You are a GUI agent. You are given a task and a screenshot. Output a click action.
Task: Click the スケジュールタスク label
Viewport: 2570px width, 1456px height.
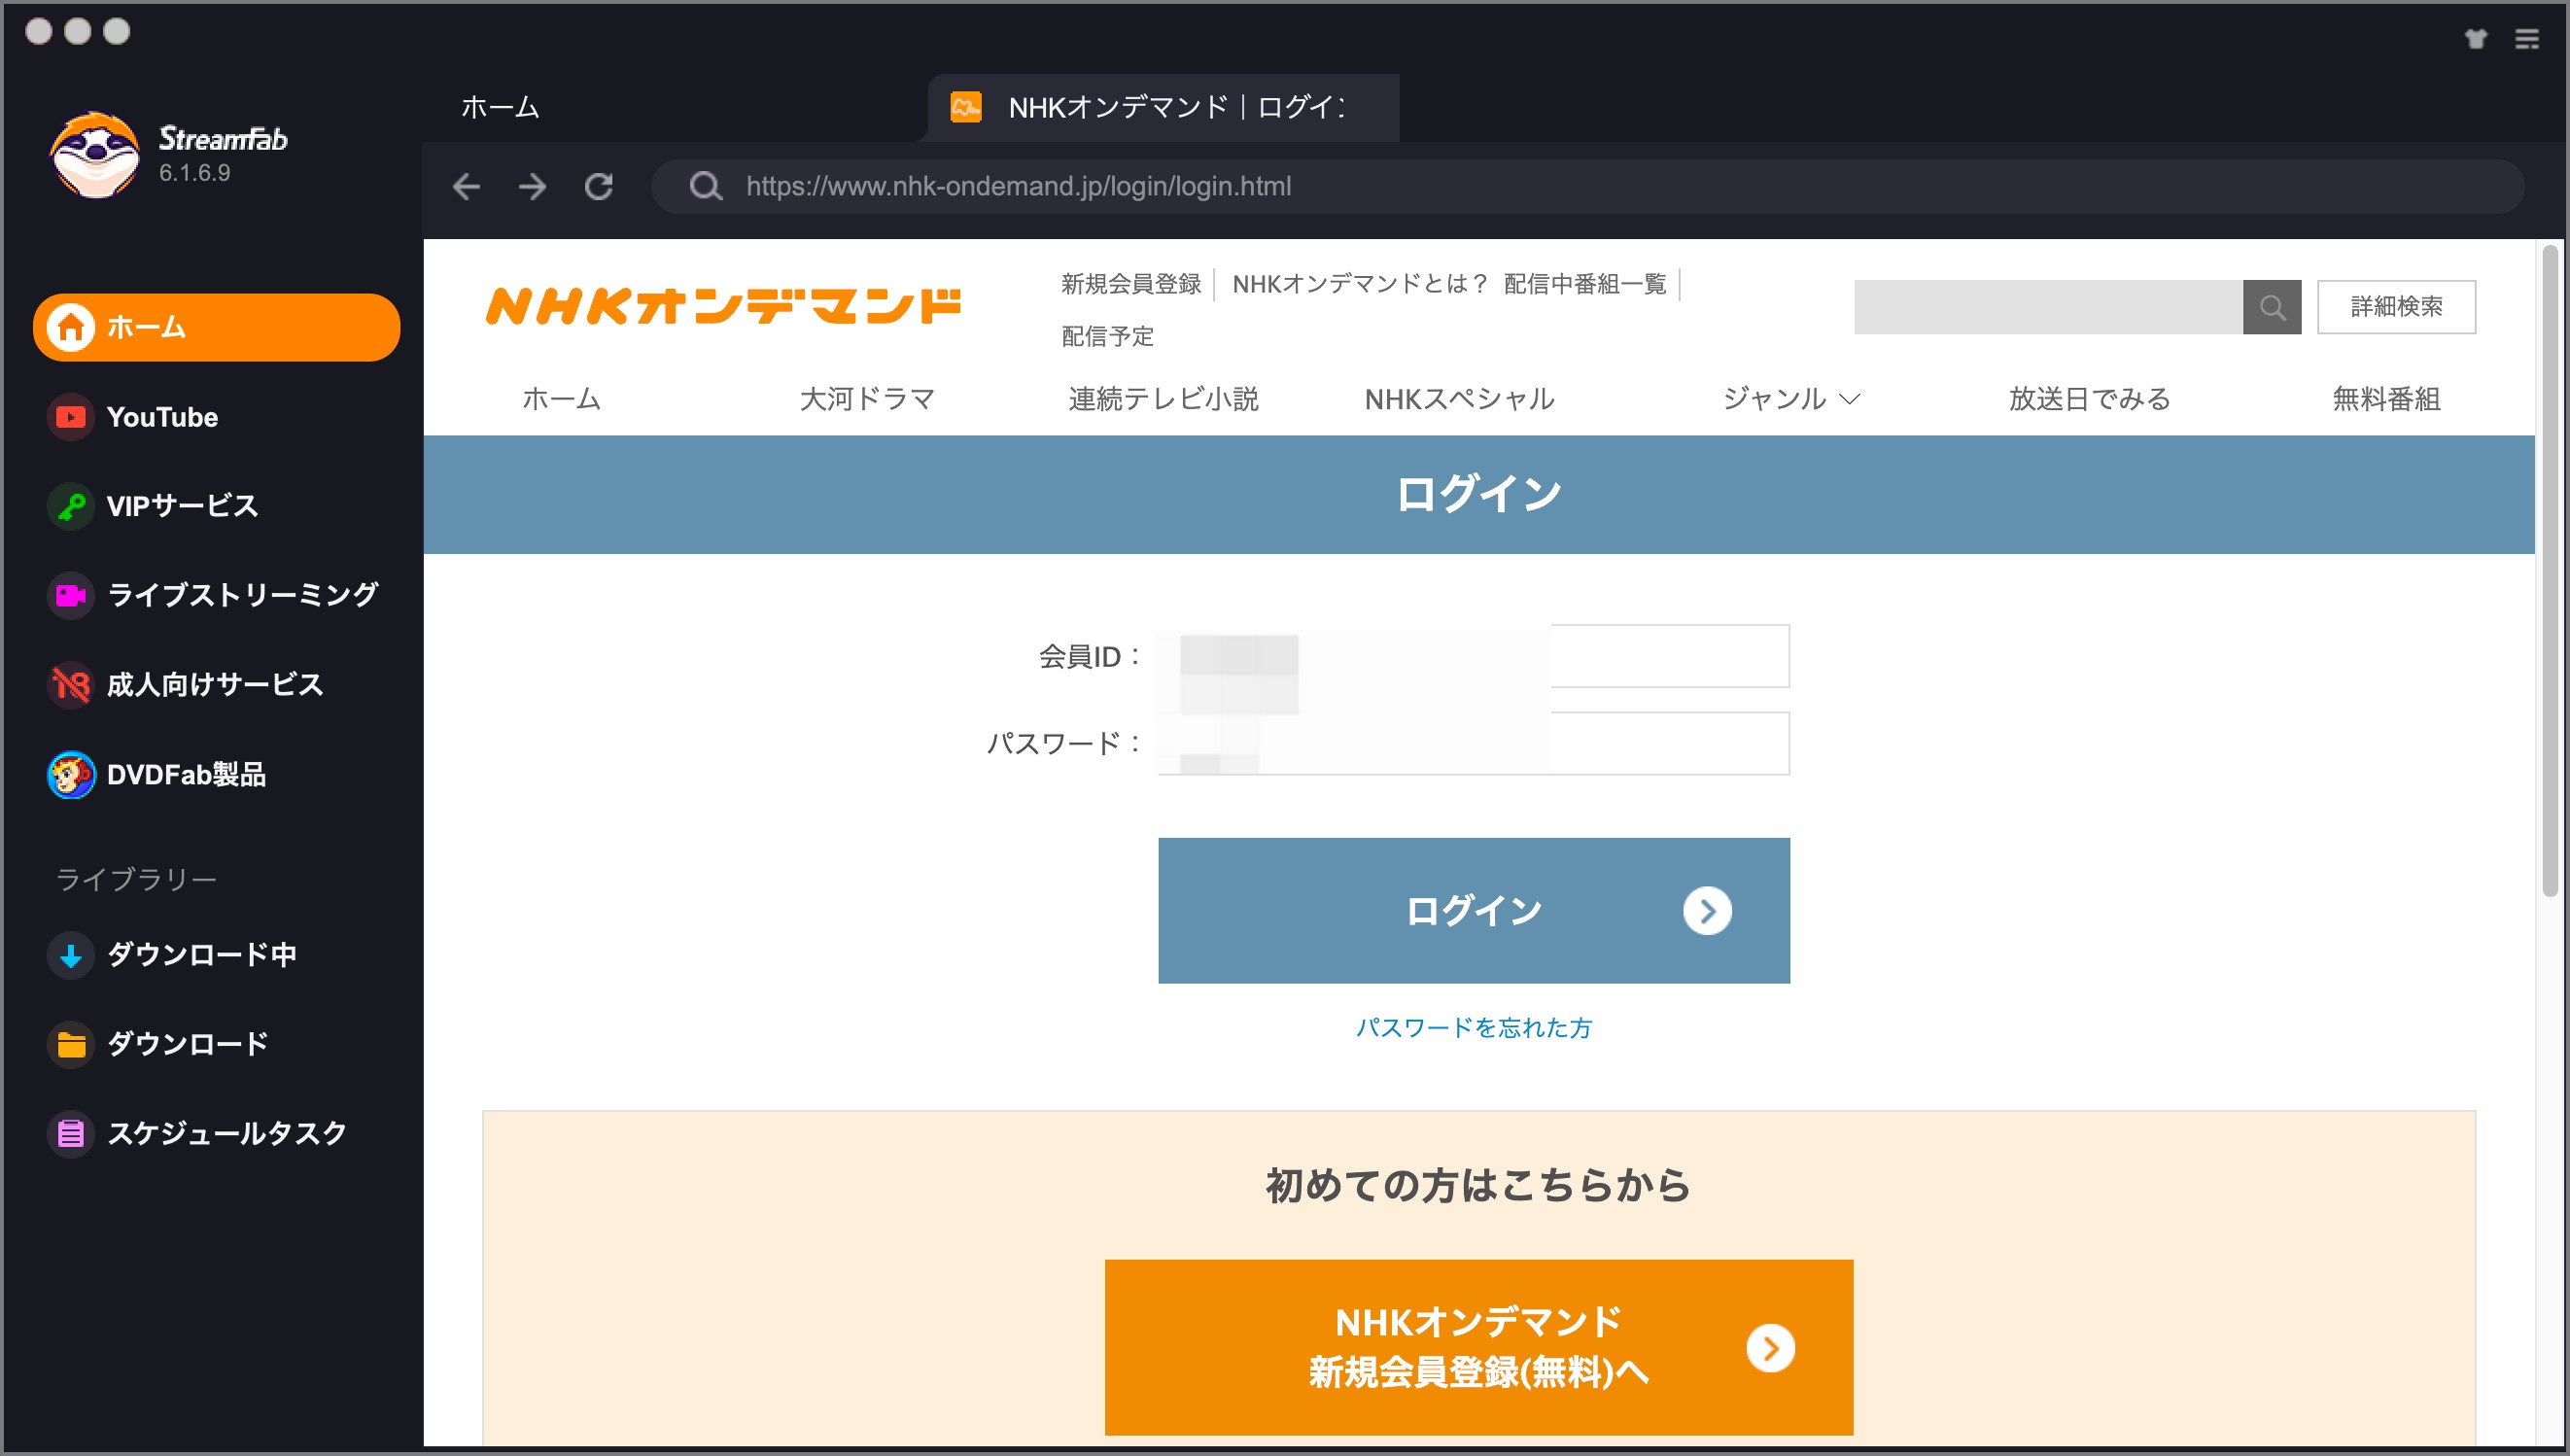pyautogui.click(x=227, y=1133)
